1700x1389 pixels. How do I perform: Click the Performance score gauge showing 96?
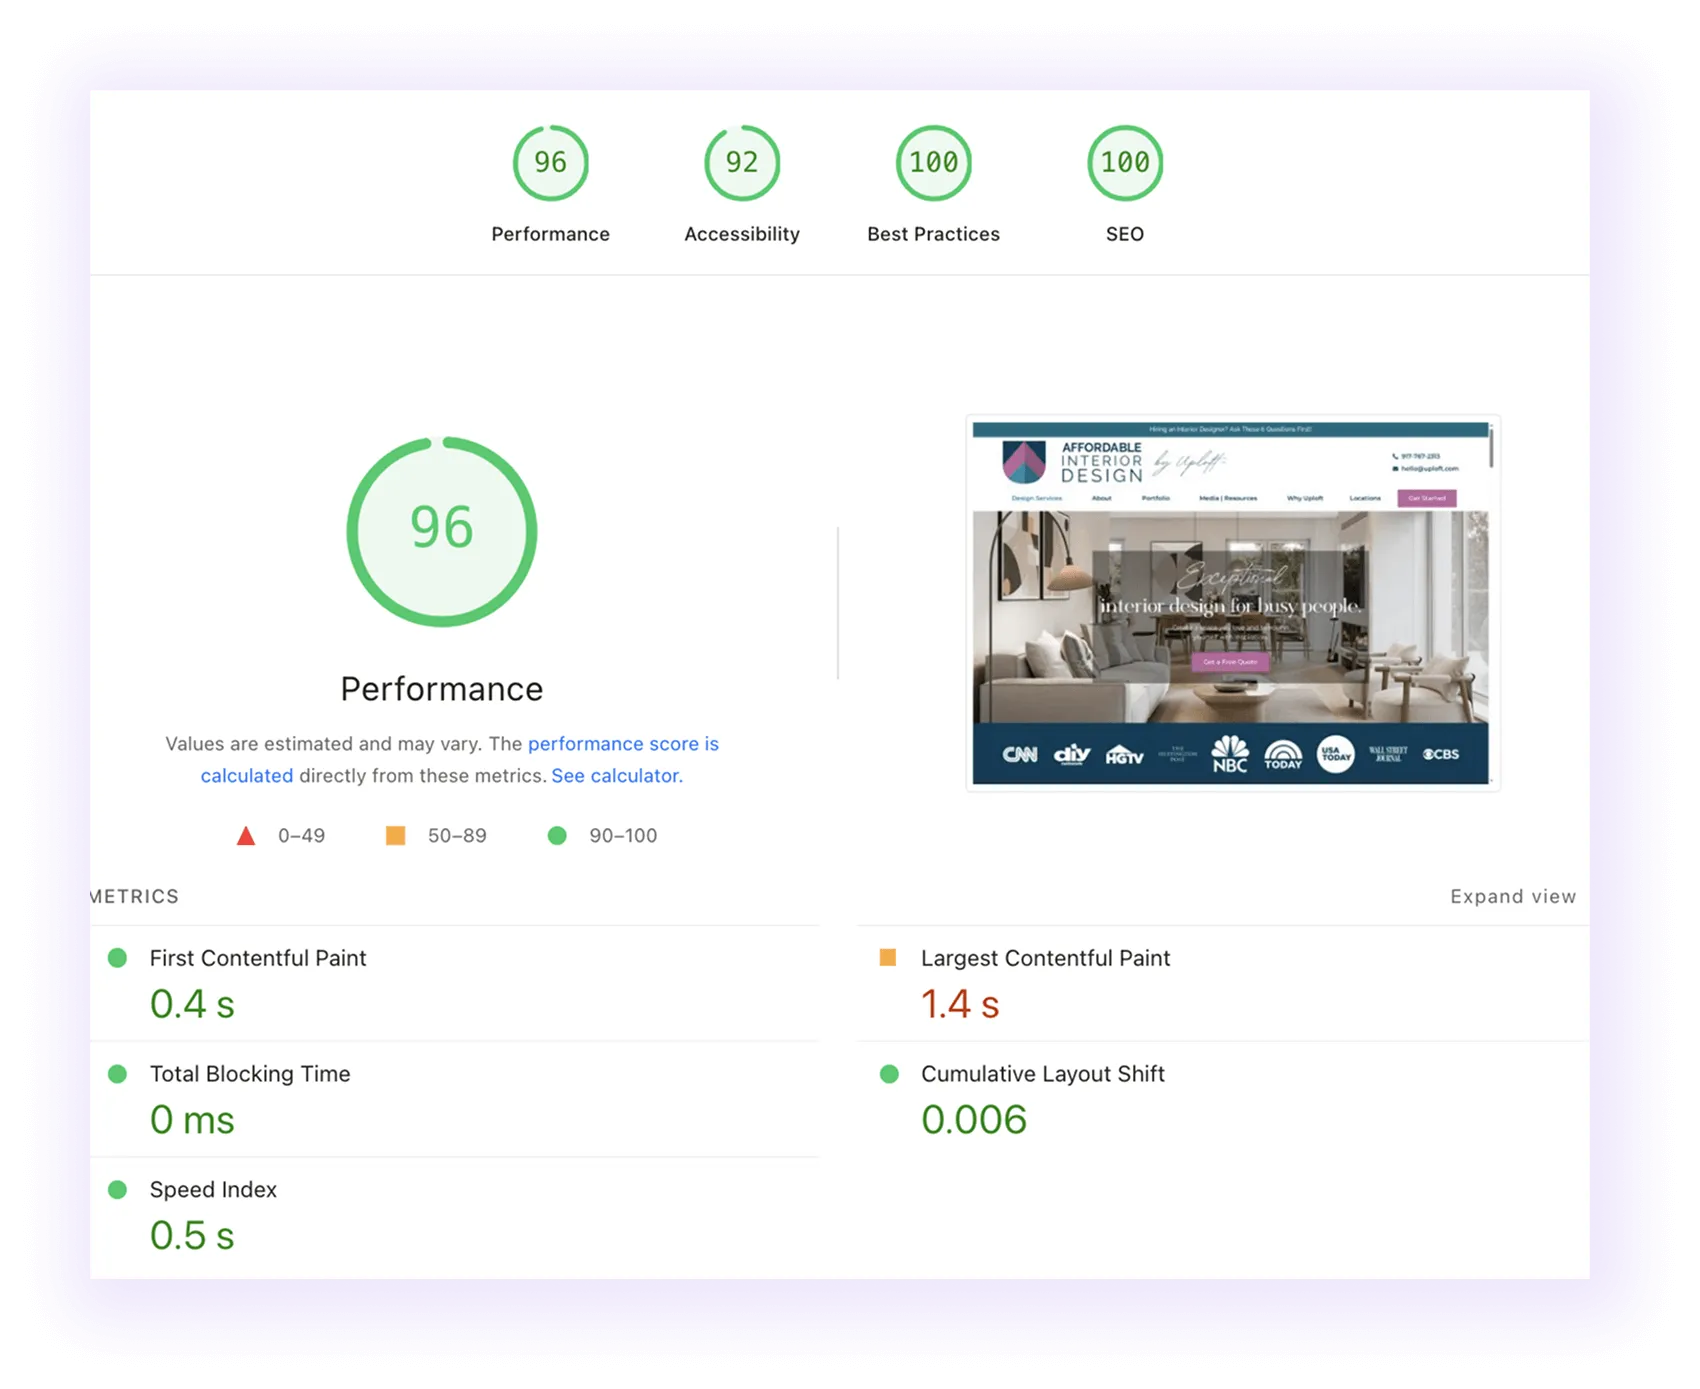551,162
